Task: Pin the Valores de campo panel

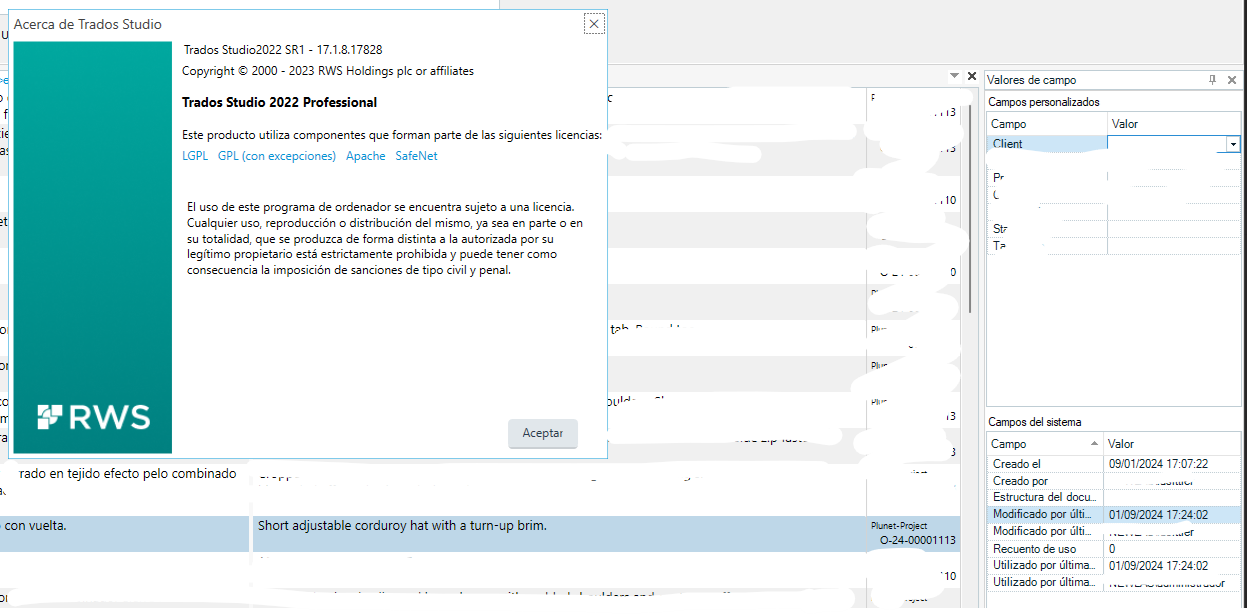Action: click(x=1213, y=79)
